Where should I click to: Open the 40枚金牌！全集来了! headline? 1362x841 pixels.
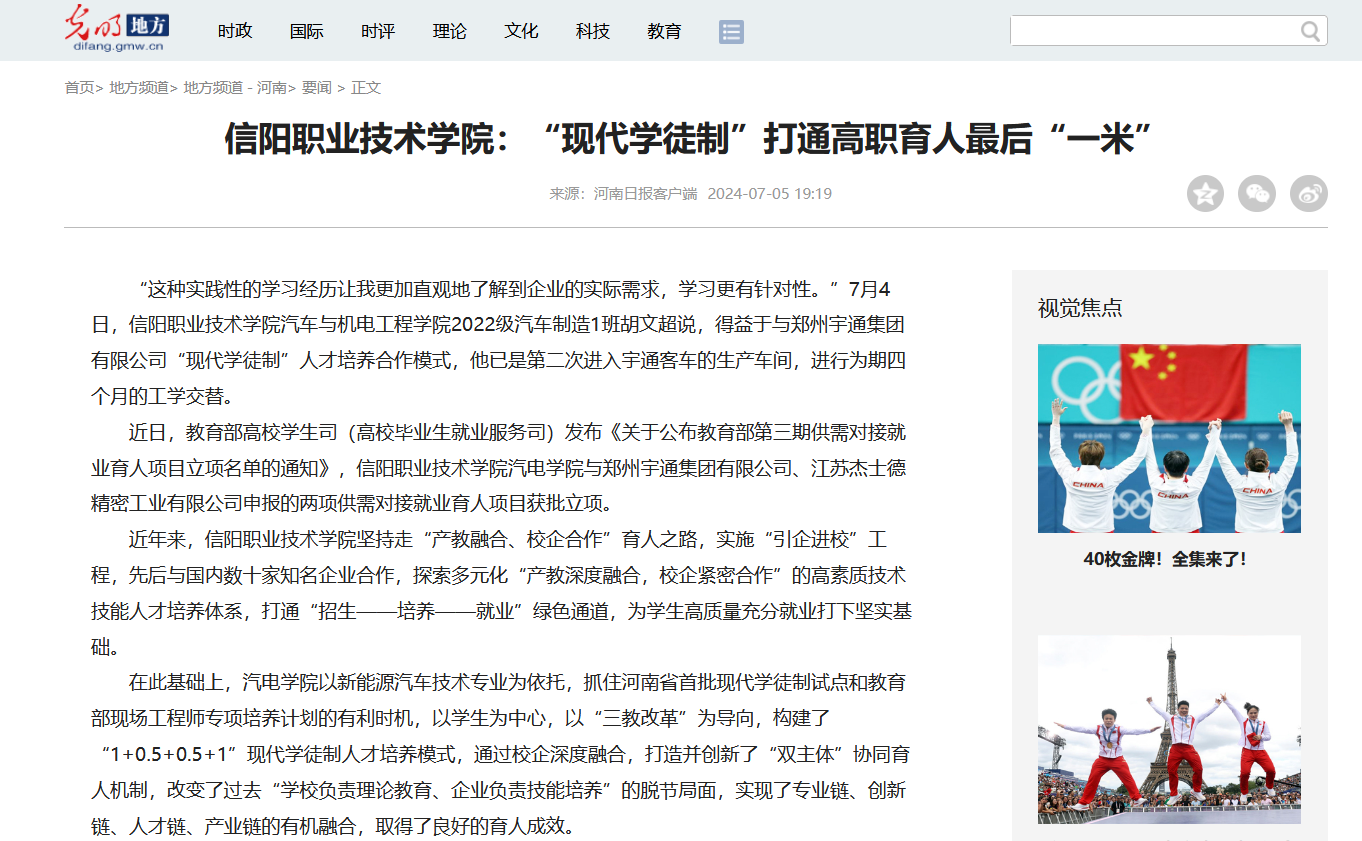pyautogui.click(x=1165, y=559)
